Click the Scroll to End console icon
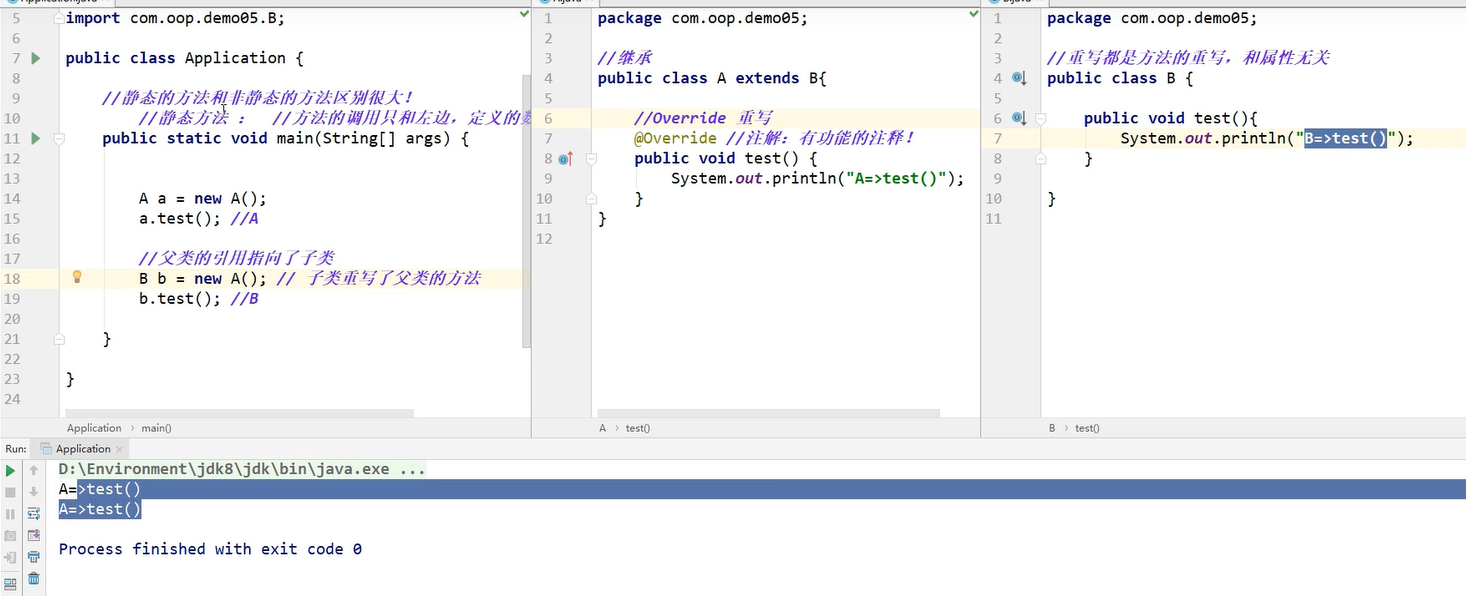Viewport: 1466px width, 596px height. 34,535
